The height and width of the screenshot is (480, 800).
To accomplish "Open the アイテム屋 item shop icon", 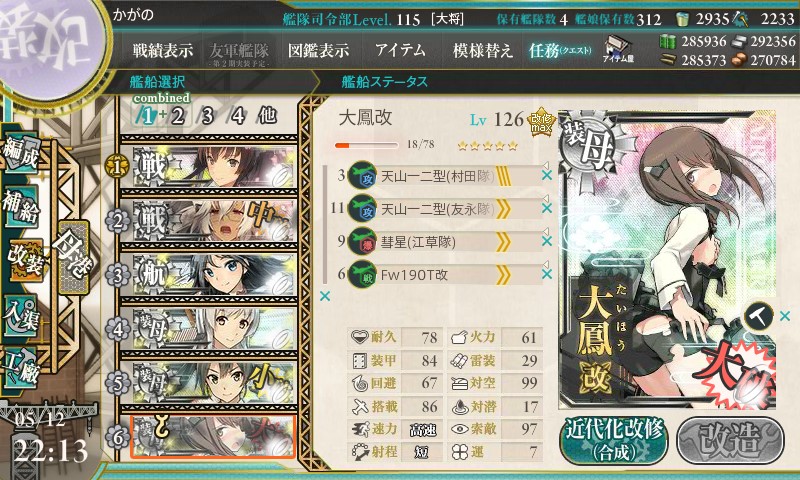I will 618,50.
